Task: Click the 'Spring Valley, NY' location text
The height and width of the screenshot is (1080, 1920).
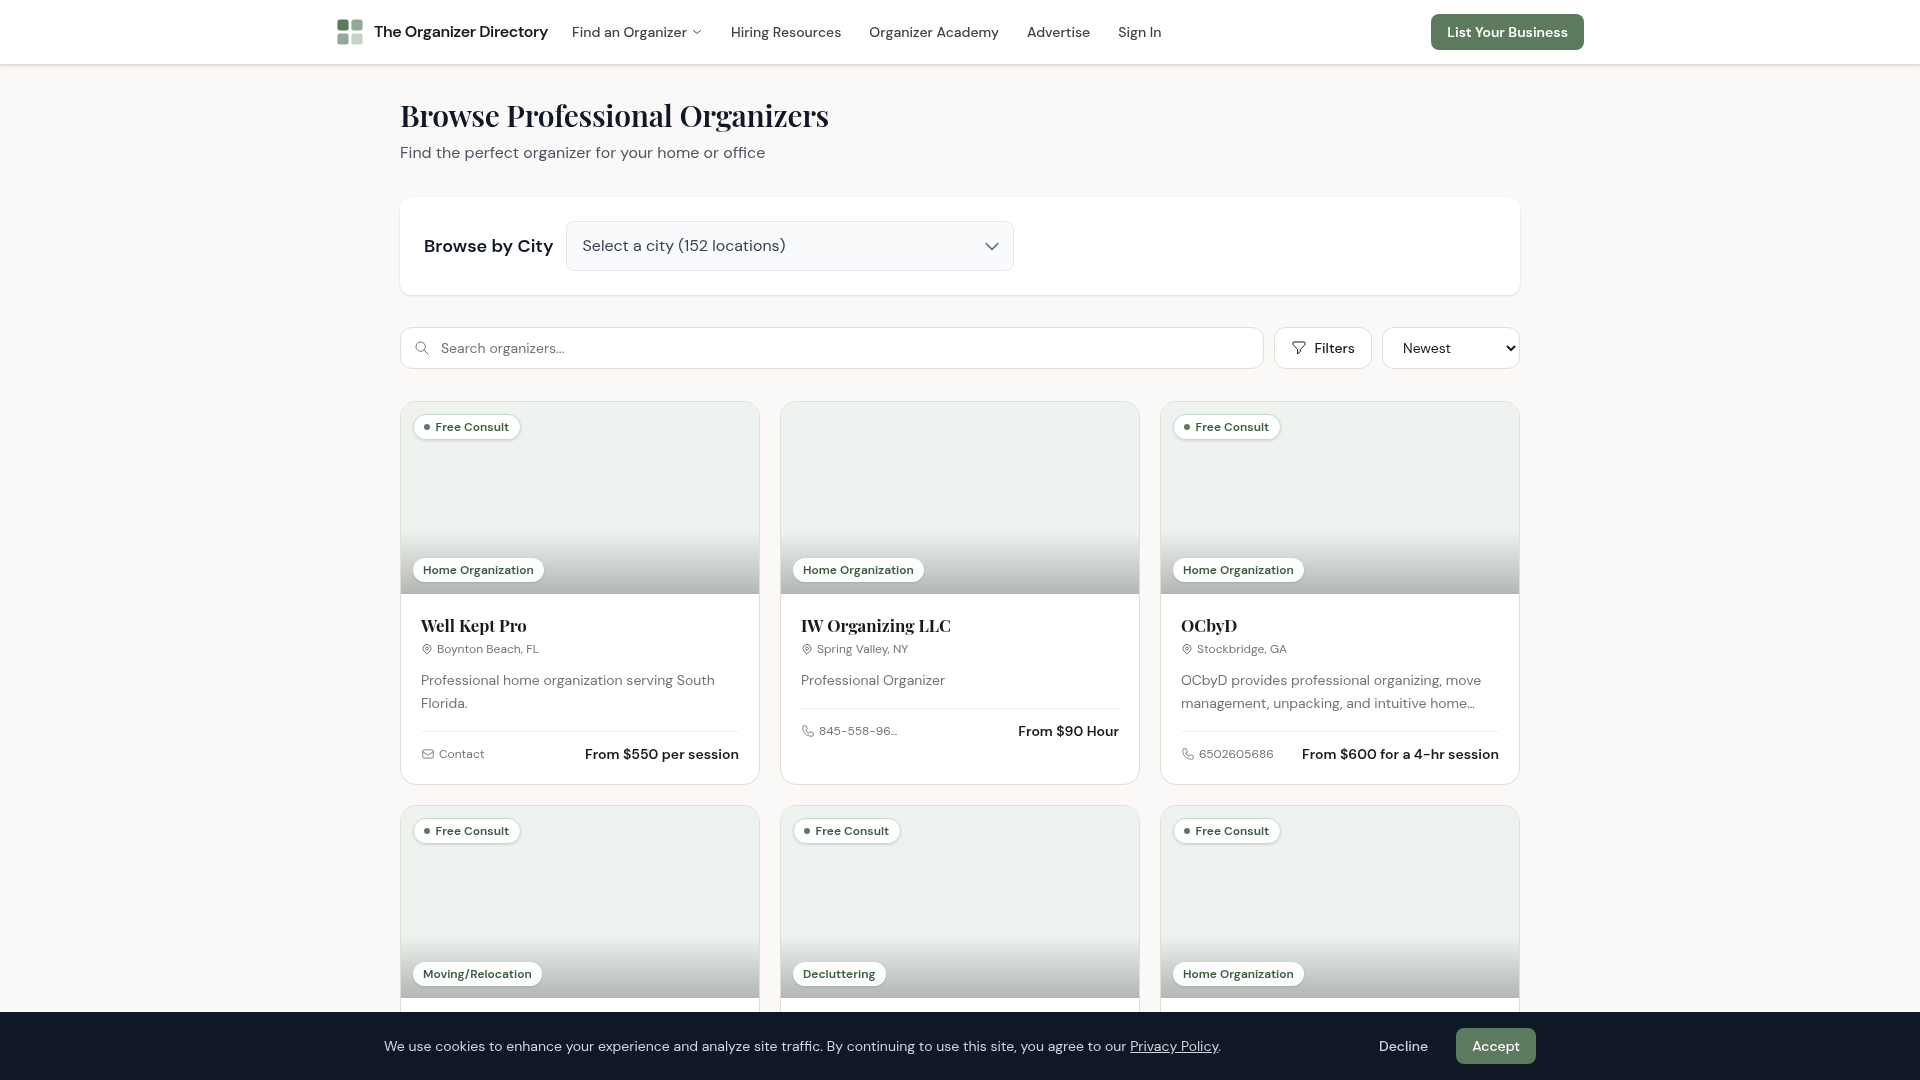Action: tap(862, 649)
